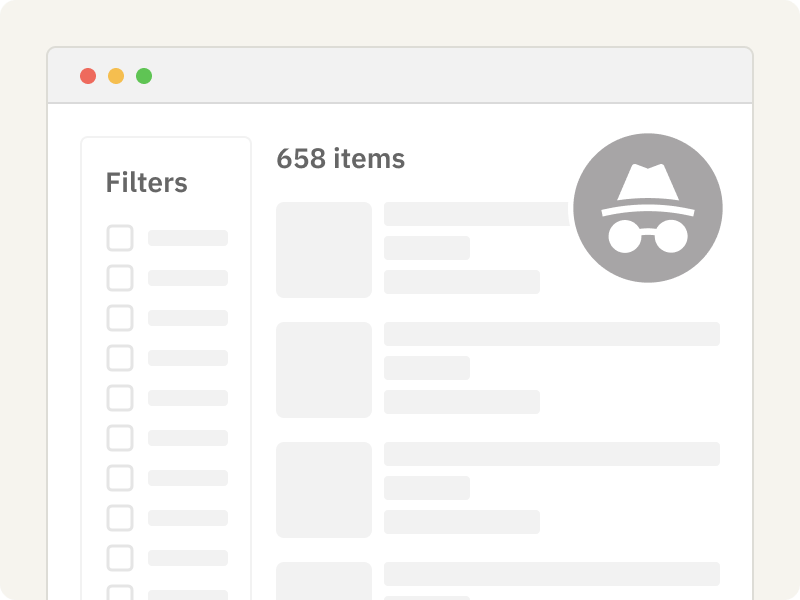Click the first filter's label bar

[187, 238]
